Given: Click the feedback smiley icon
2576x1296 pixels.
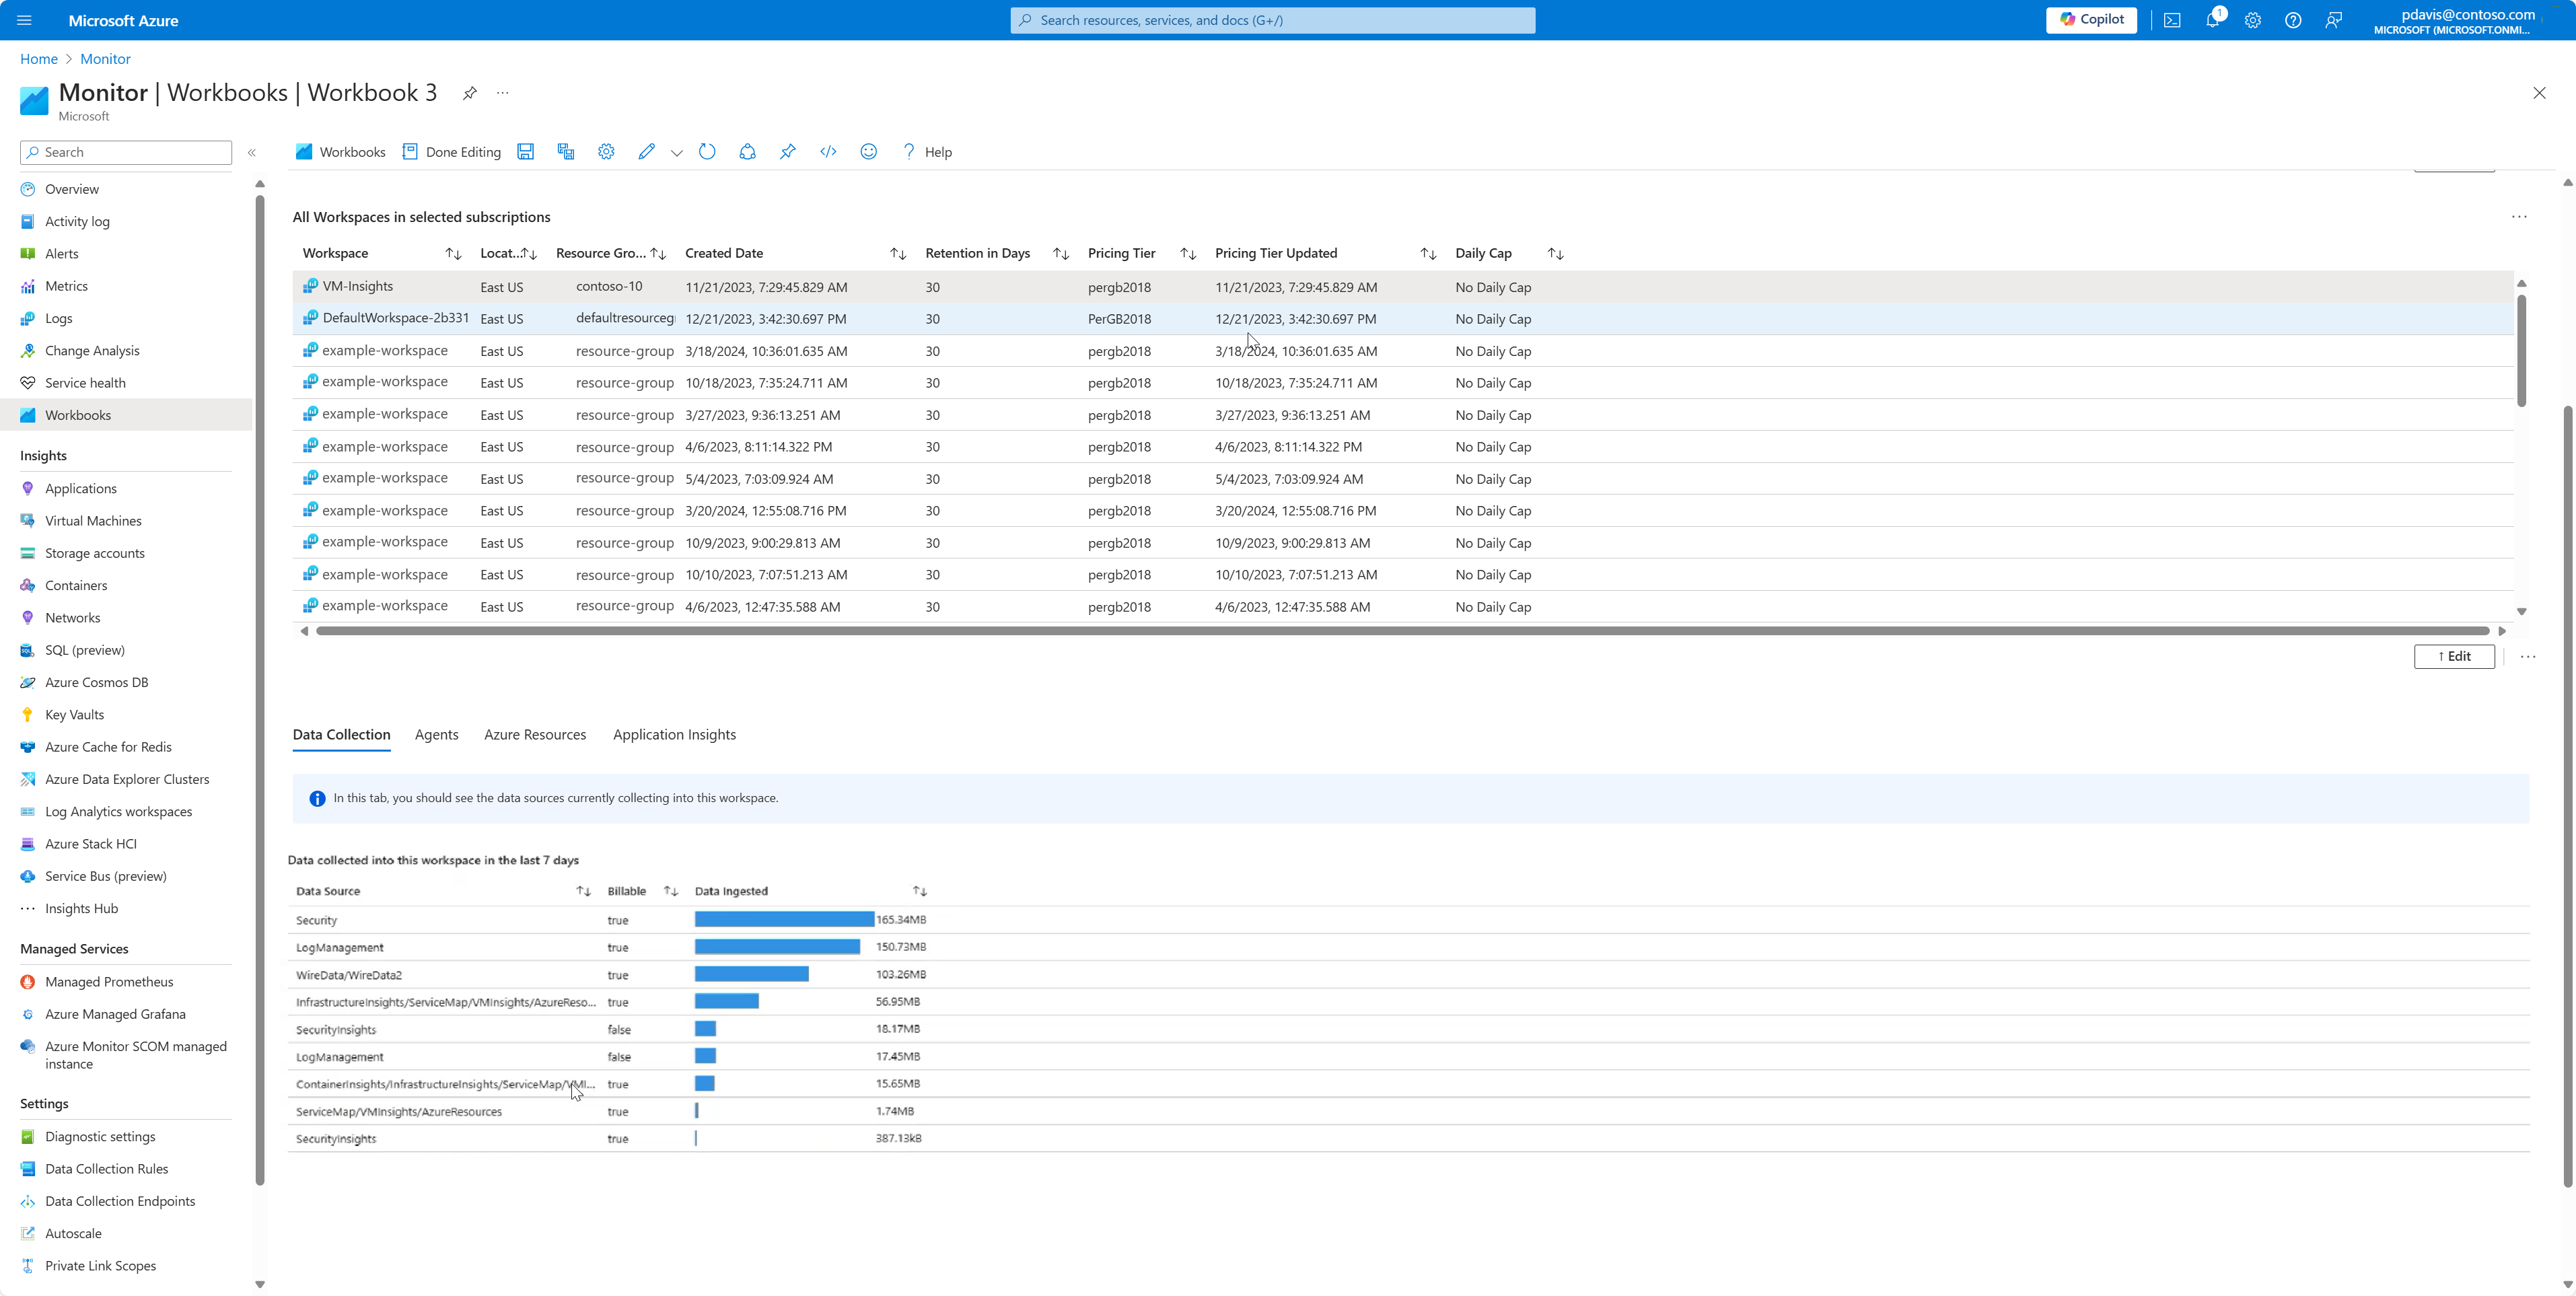Looking at the screenshot, I should (x=868, y=152).
